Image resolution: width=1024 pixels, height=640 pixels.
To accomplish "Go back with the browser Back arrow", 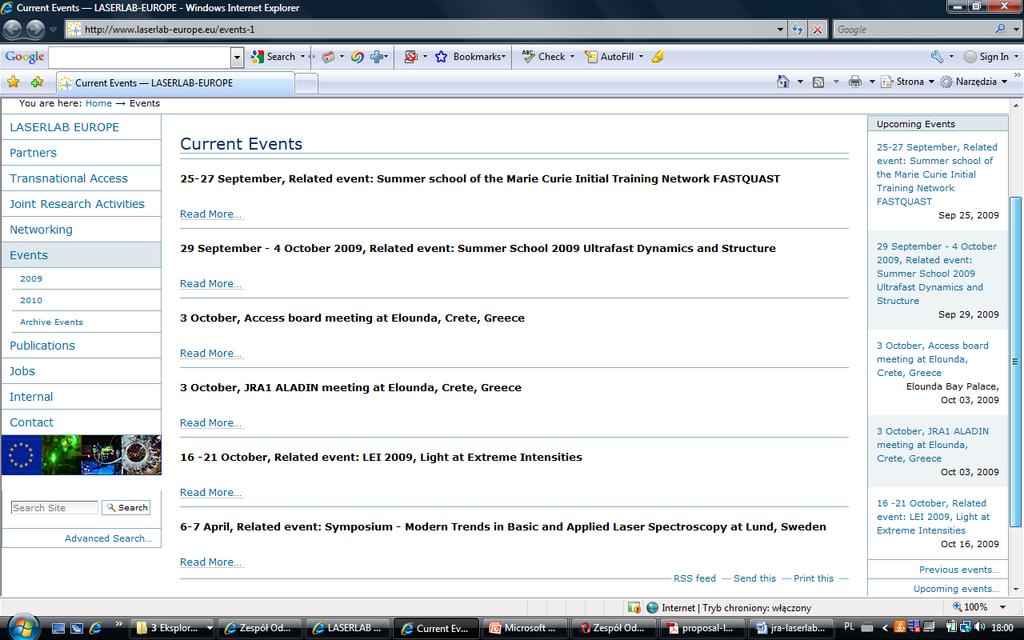I will (x=12, y=29).
